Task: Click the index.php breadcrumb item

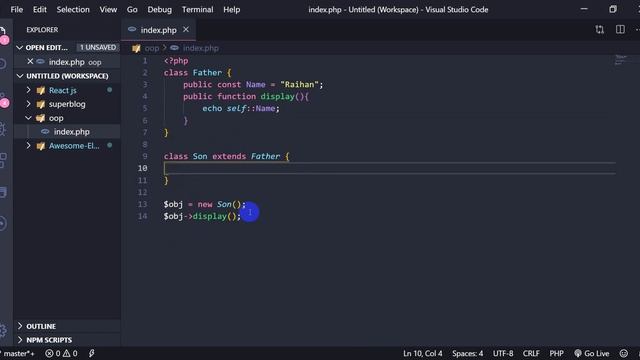Action: [x=200, y=48]
